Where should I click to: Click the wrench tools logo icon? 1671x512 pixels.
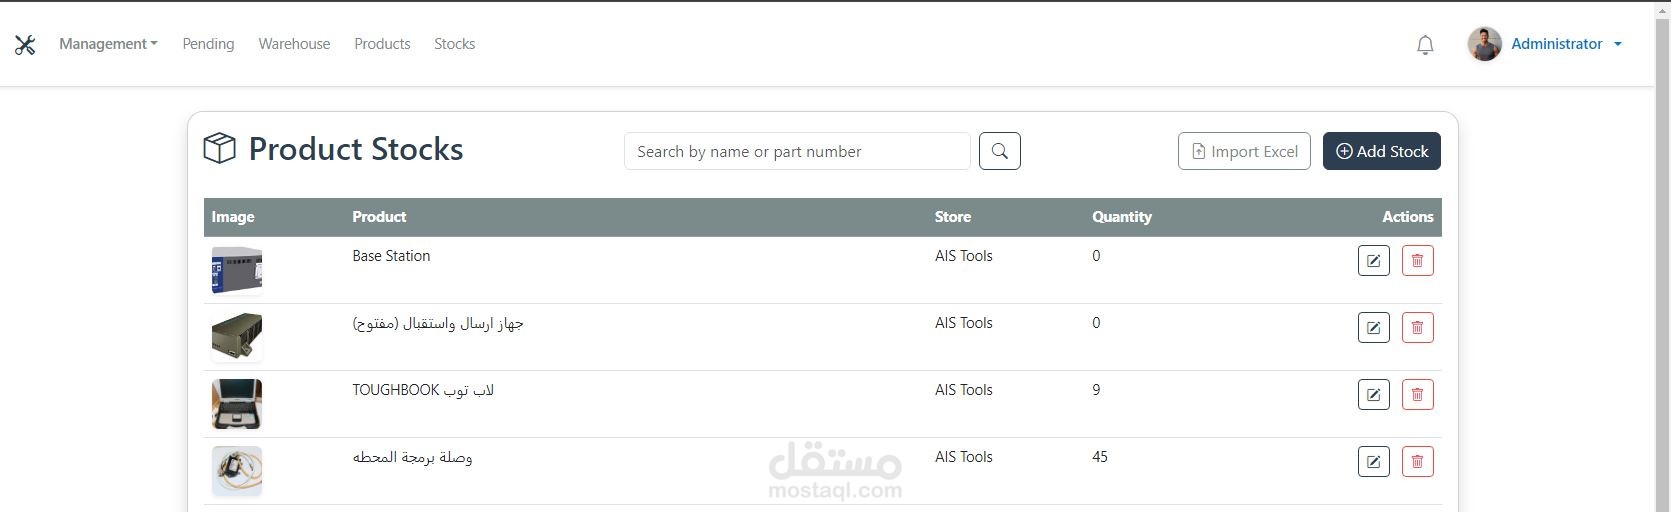point(25,44)
